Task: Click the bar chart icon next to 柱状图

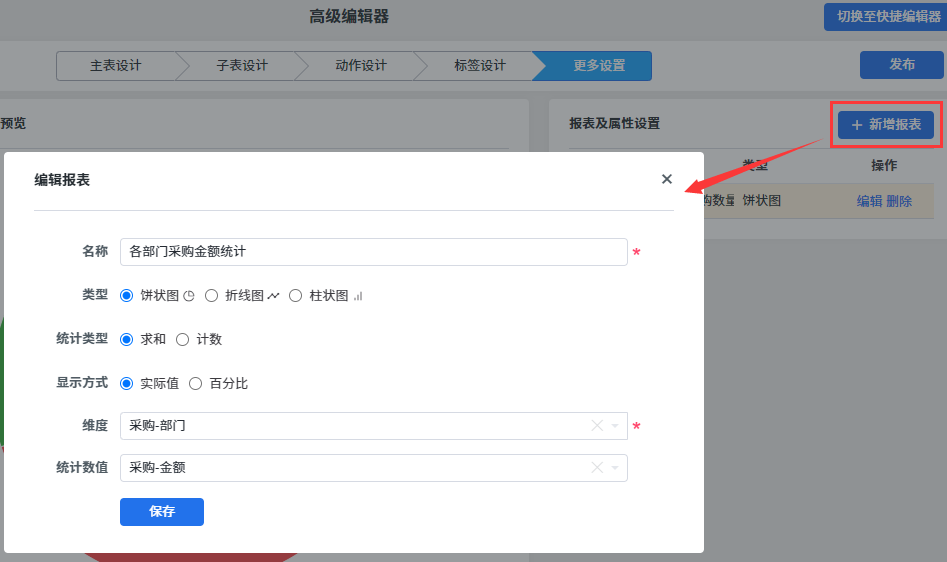Action: [358, 296]
